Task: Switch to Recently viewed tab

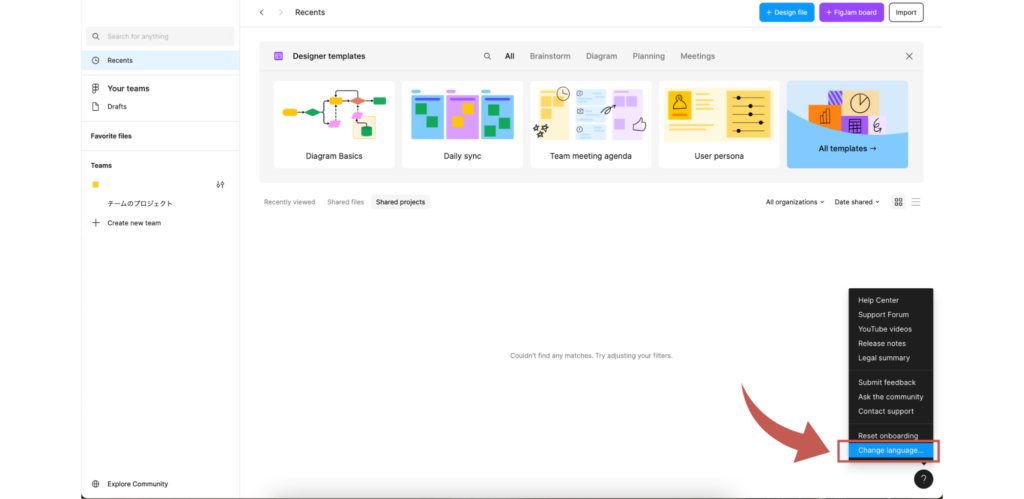Action: click(289, 202)
